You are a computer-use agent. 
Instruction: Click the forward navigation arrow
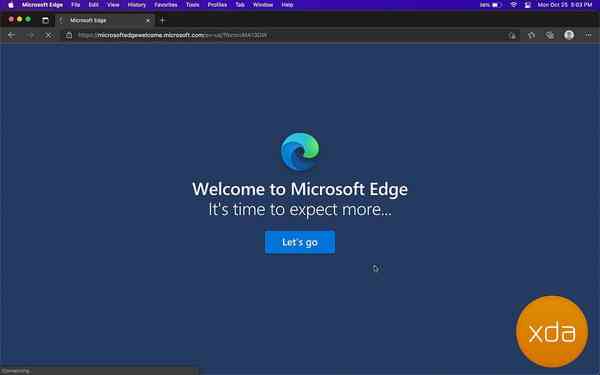pyautogui.click(x=30, y=35)
